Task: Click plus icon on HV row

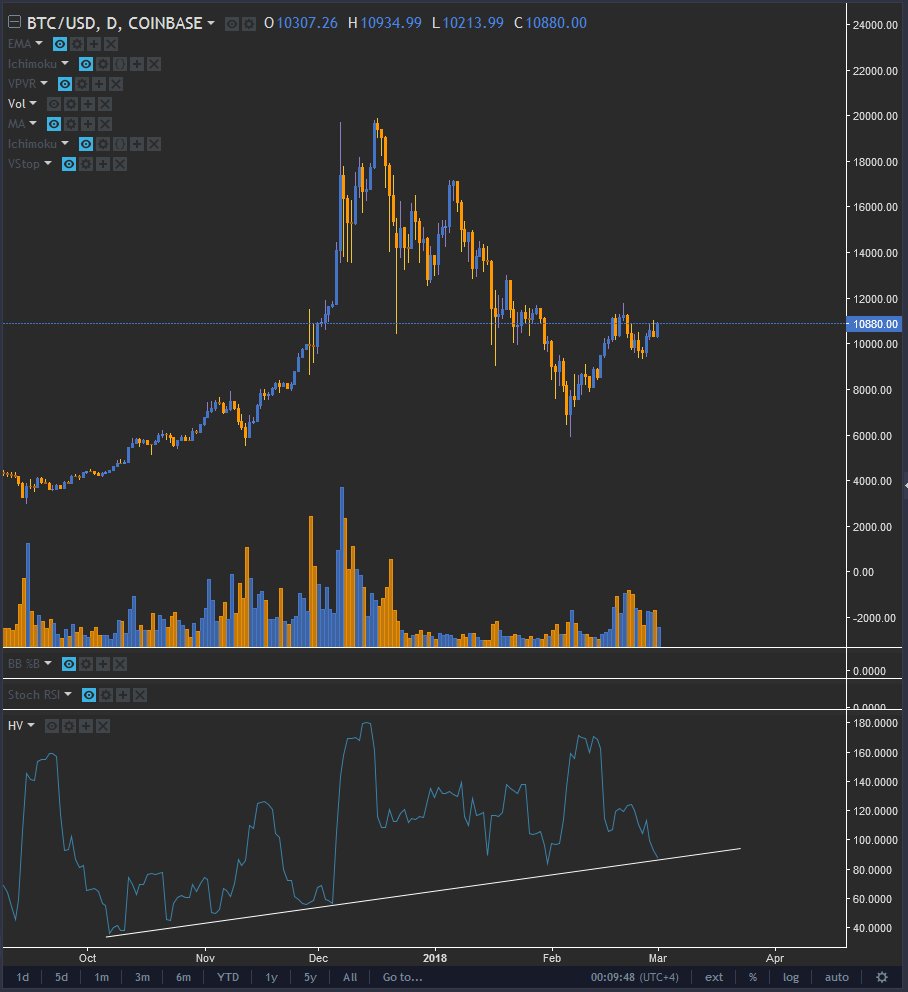Action: pos(86,726)
